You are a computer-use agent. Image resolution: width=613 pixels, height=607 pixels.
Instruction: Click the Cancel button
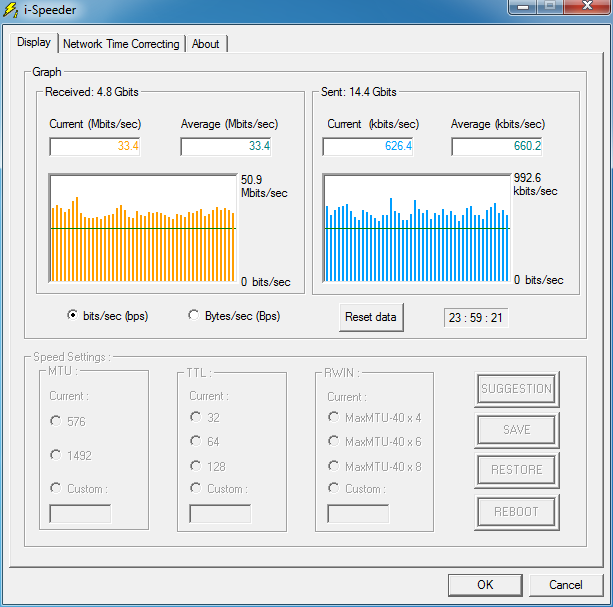pyautogui.click(x=566, y=585)
